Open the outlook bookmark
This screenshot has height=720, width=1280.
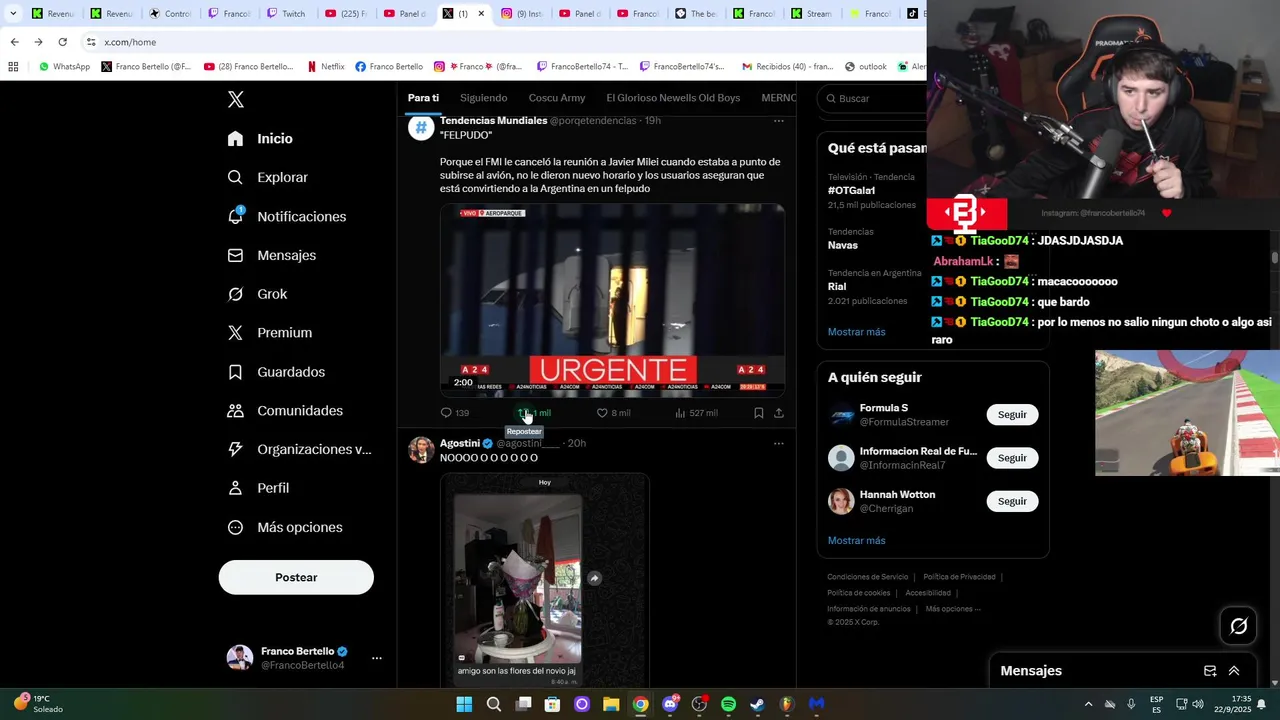865,67
